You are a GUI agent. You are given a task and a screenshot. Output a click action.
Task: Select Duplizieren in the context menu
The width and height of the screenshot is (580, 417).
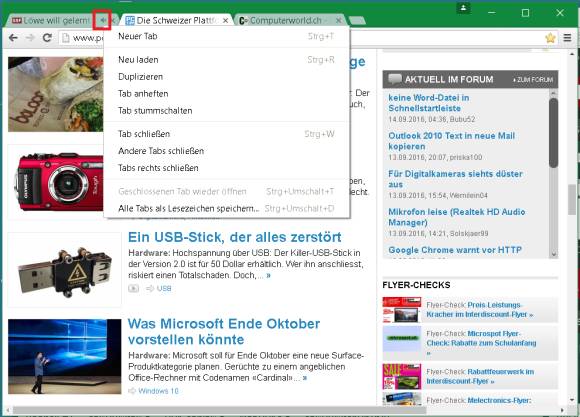pos(226,77)
